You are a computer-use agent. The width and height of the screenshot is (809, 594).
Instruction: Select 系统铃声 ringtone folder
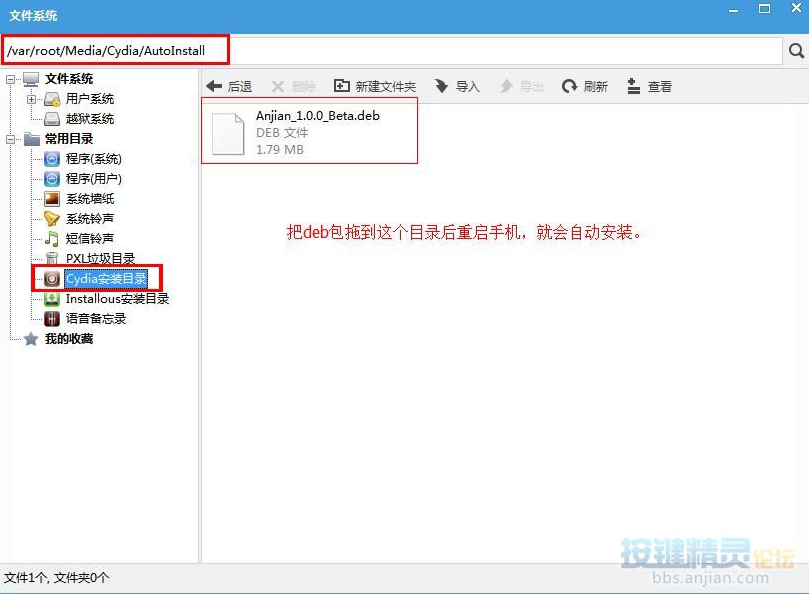(x=89, y=219)
